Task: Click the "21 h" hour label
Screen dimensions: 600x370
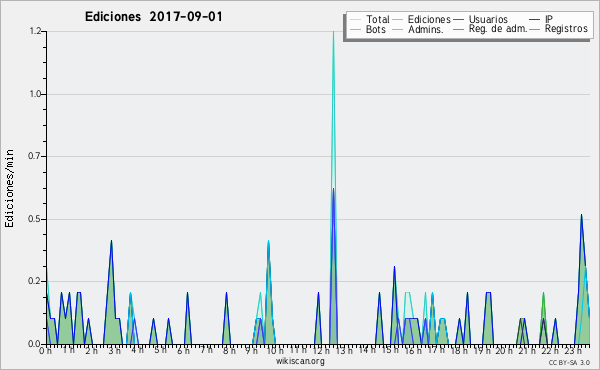Action: point(527,350)
